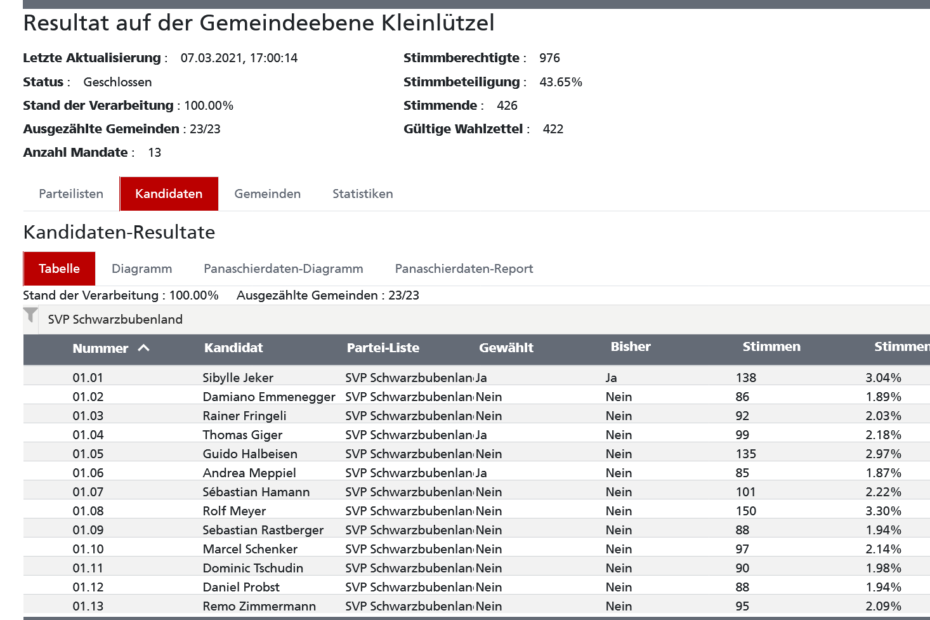The image size is (930, 620).
Task: Open the Parteilisten tab
Action: tap(71, 194)
